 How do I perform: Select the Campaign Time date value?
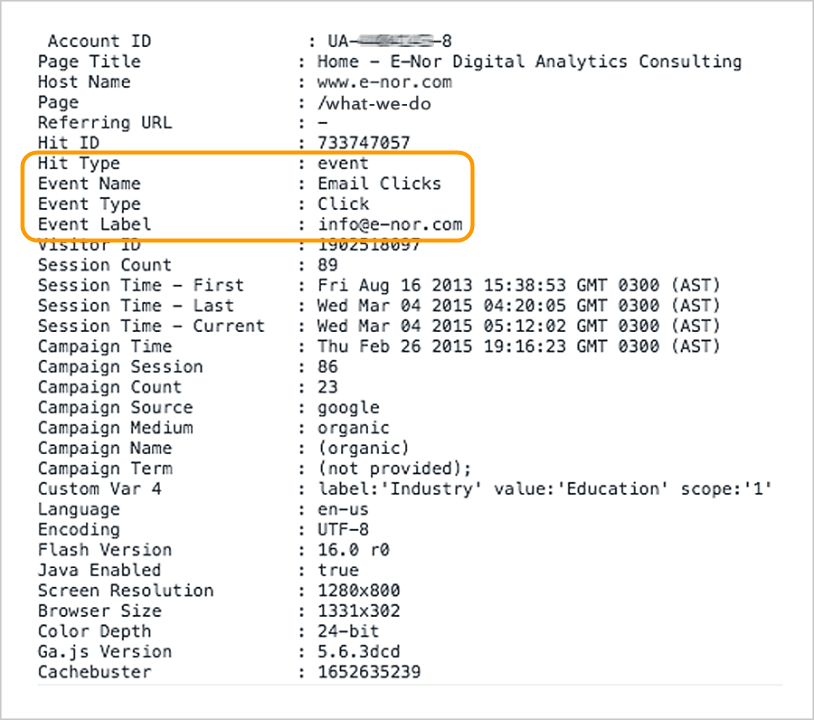519,346
